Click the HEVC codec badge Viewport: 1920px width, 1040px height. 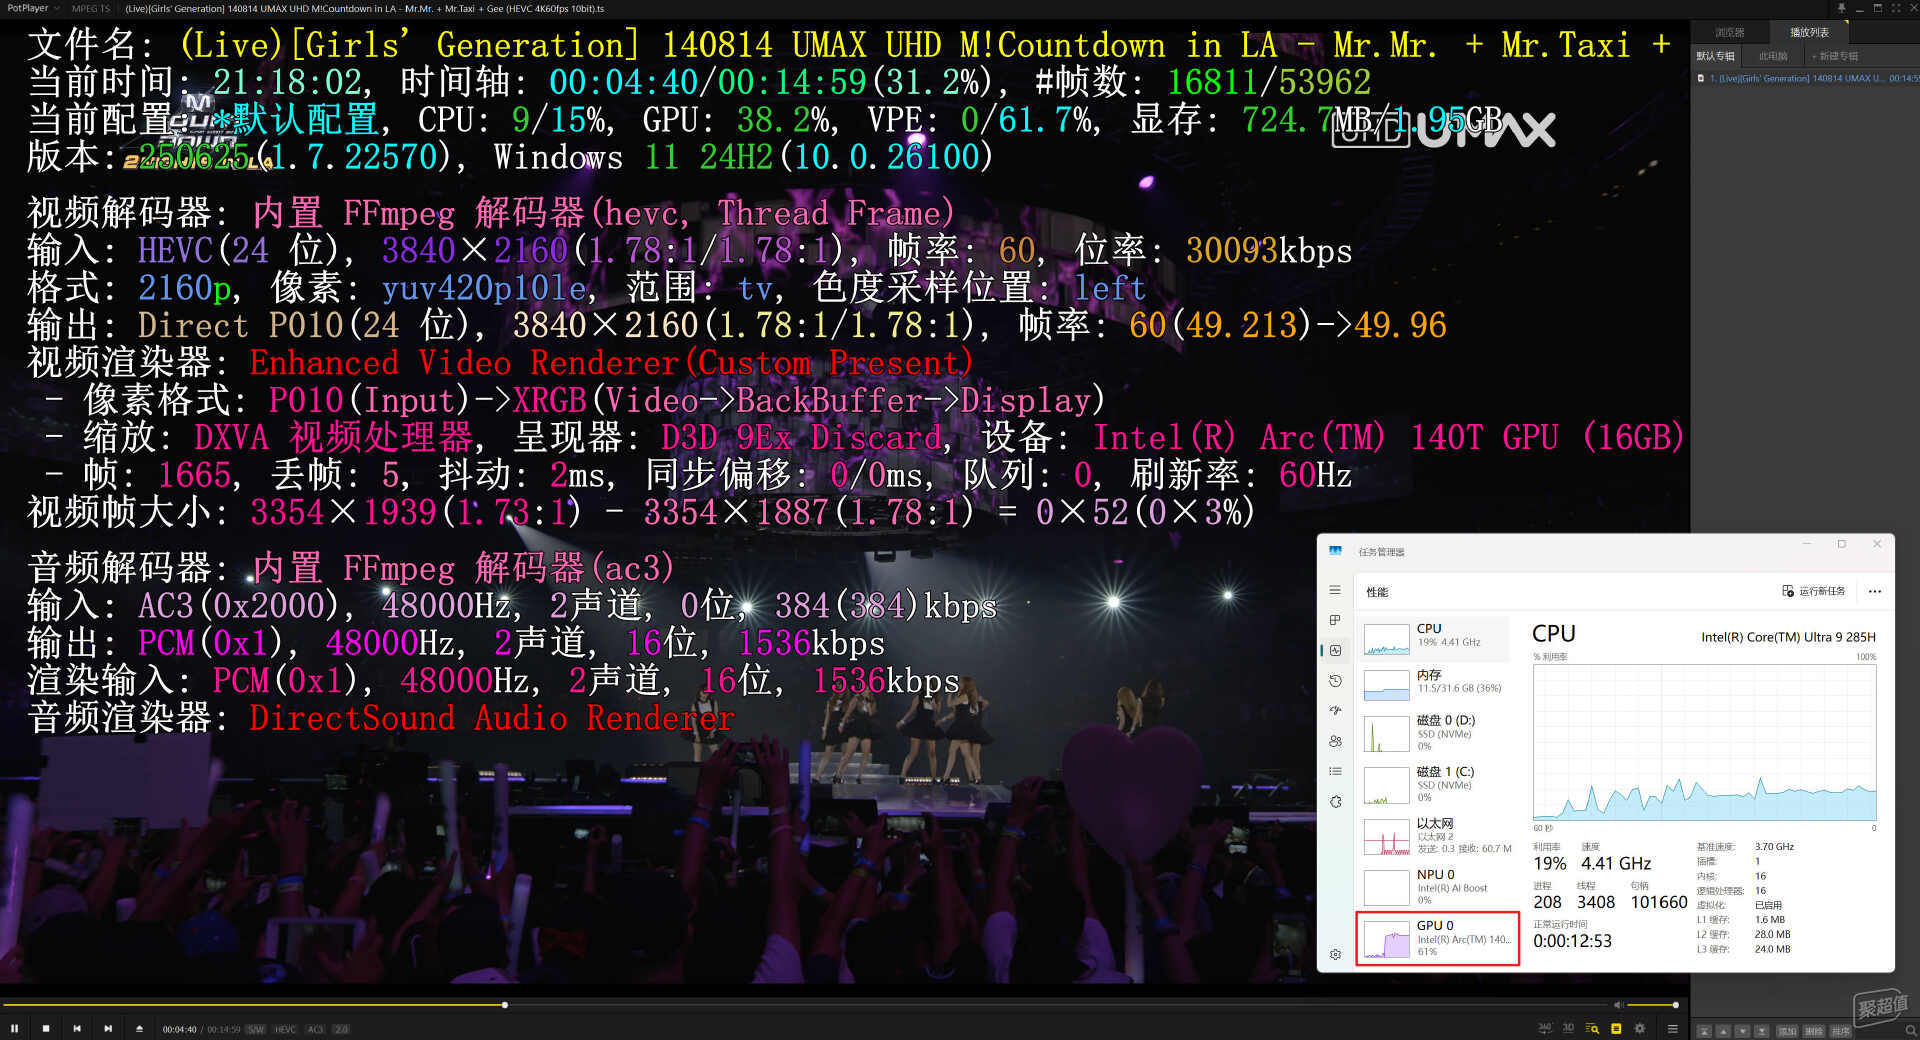tap(286, 1029)
